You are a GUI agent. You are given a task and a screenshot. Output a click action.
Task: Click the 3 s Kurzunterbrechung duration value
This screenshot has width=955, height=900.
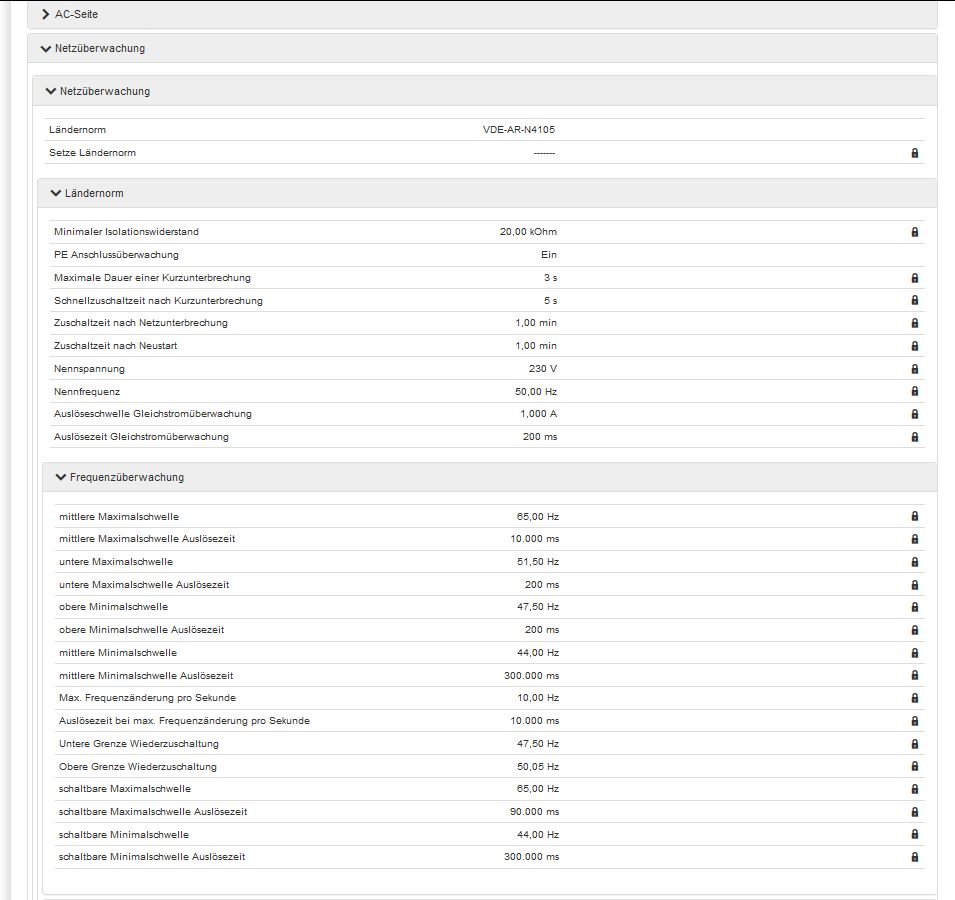(x=551, y=278)
